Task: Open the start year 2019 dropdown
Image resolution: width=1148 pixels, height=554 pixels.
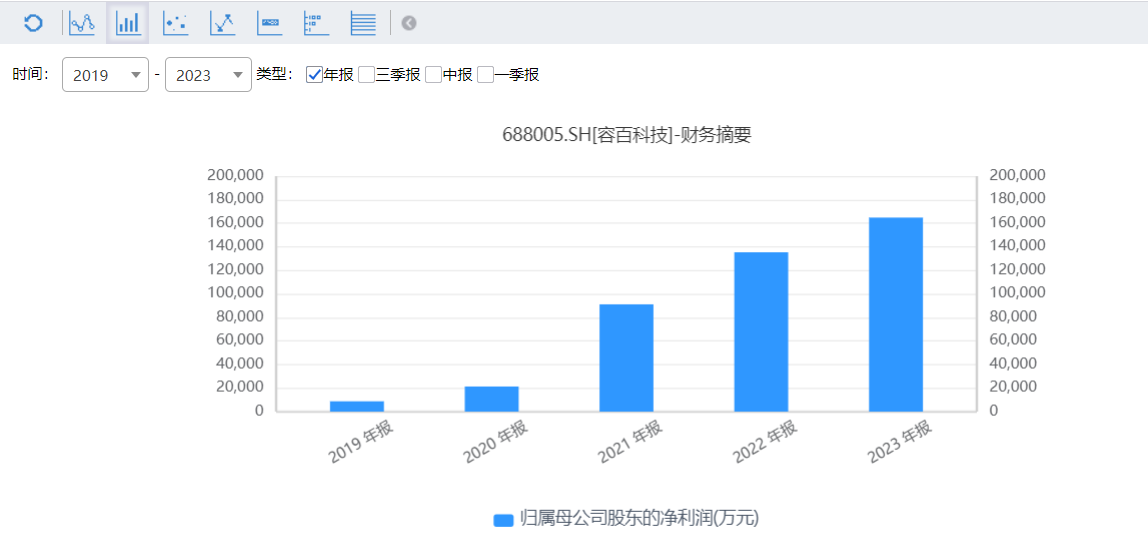Action: coord(105,75)
